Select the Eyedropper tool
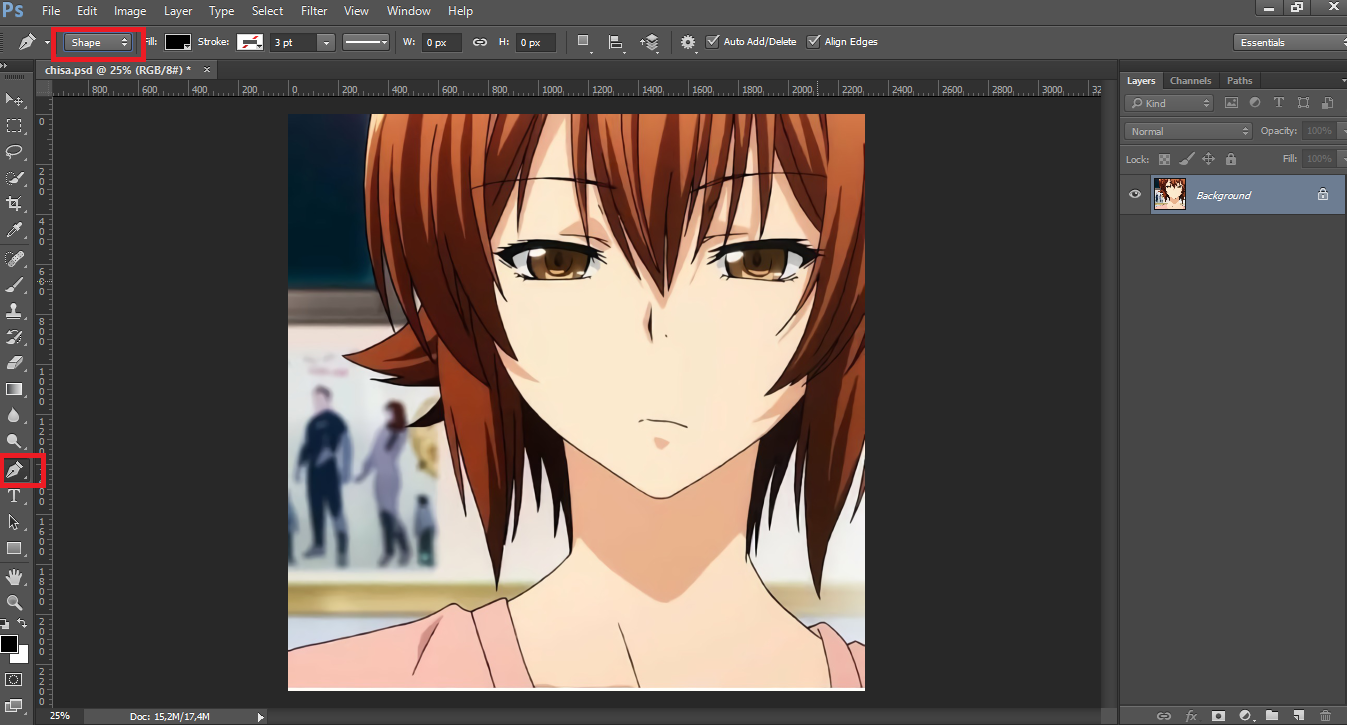This screenshot has width=1347, height=725. click(14, 230)
